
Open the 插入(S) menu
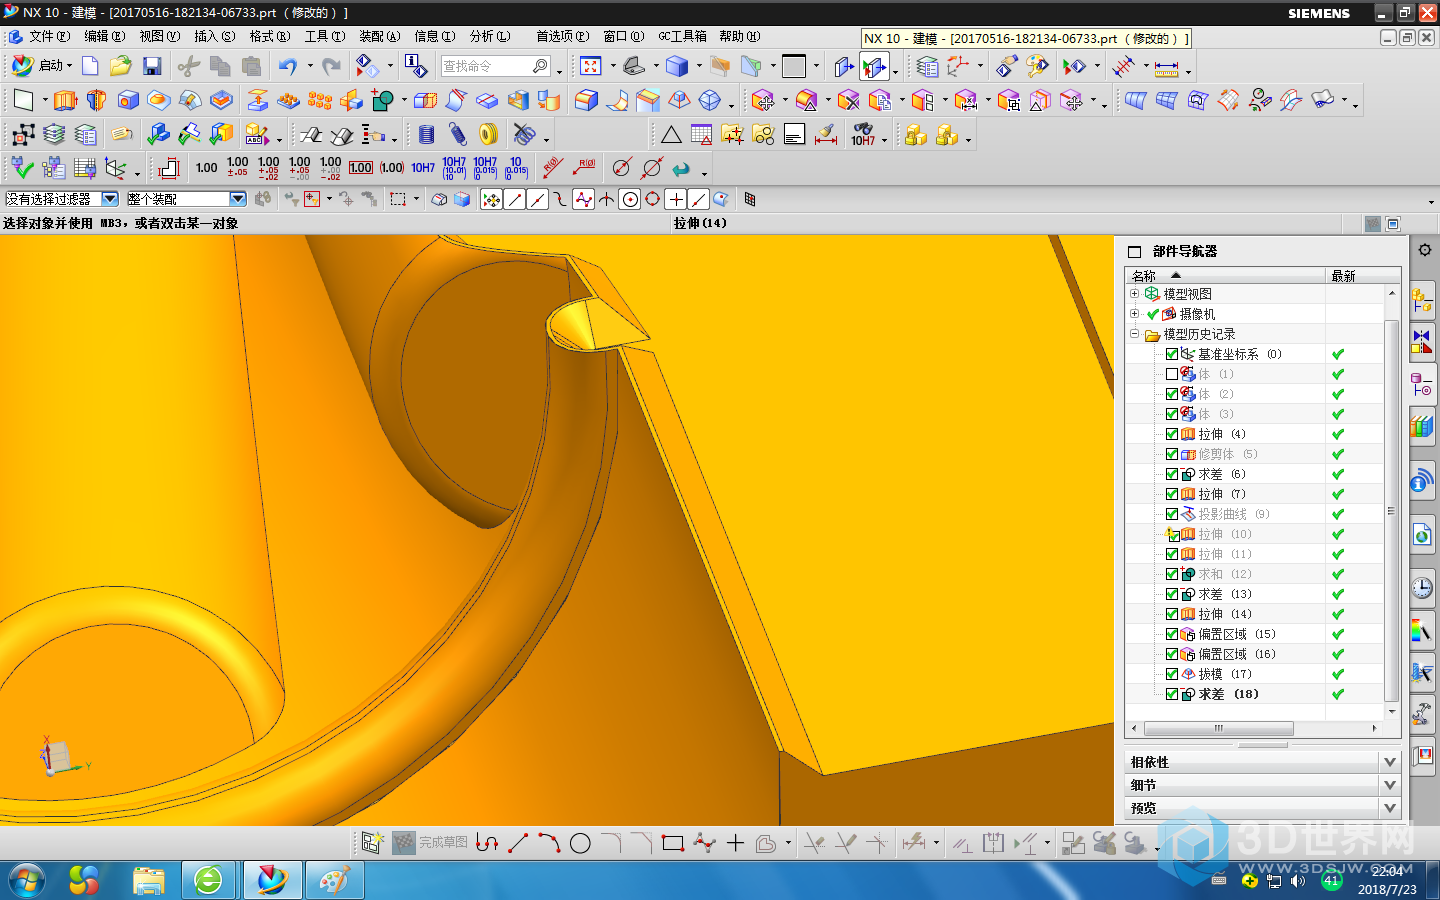(x=214, y=36)
